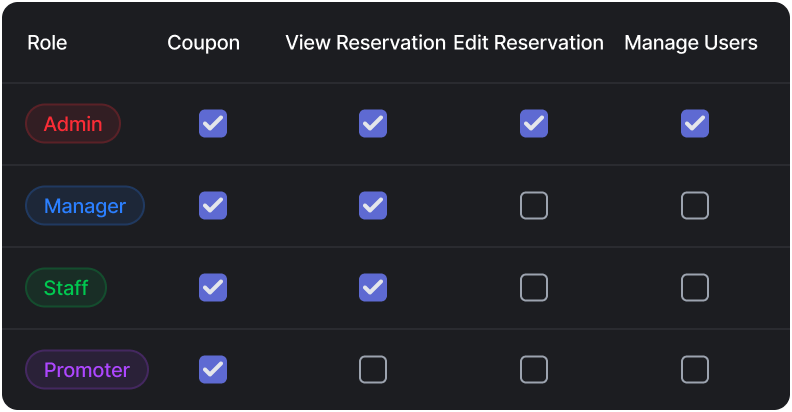Select the blue Manager role badge

85,206
